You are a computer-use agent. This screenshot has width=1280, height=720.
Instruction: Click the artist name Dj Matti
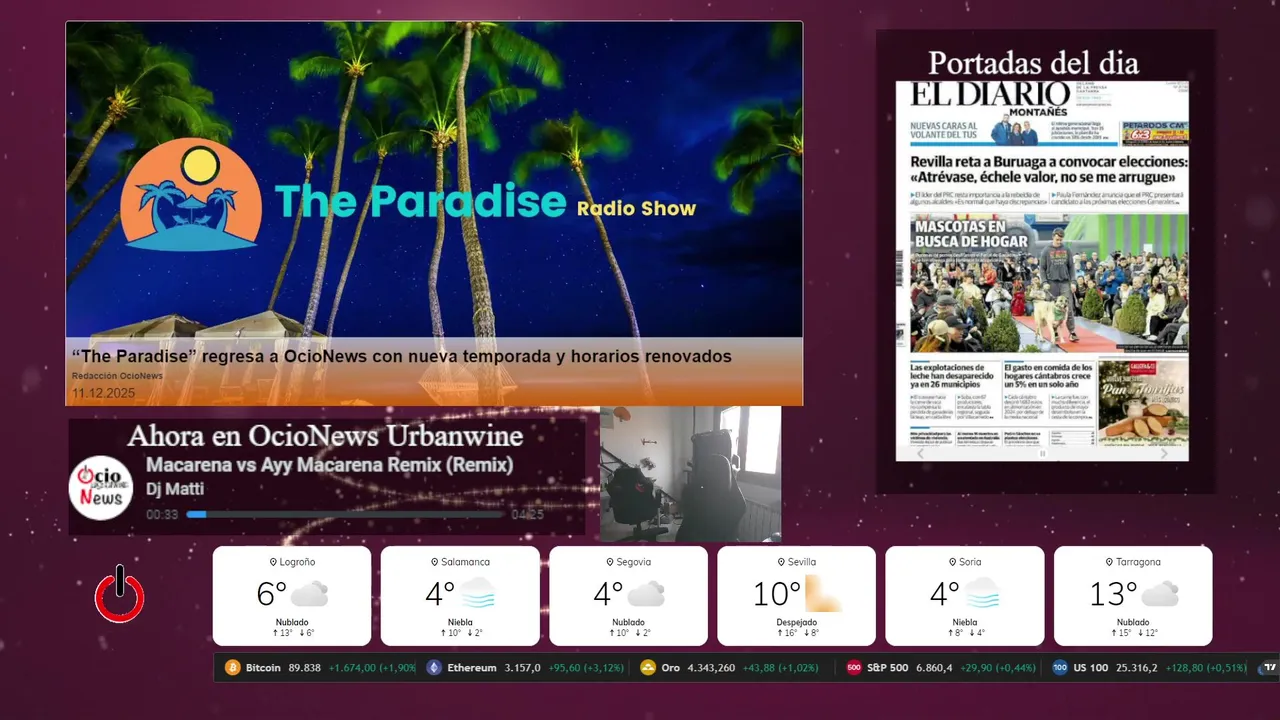(175, 489)
